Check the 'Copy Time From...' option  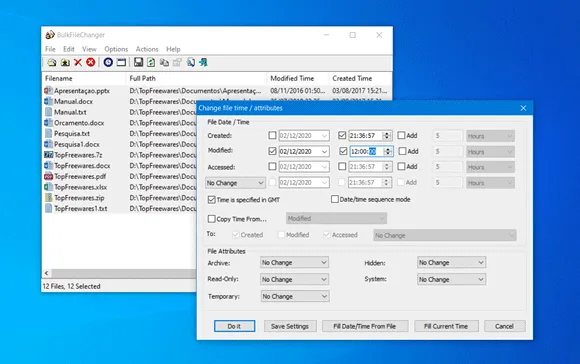point(212,219)
